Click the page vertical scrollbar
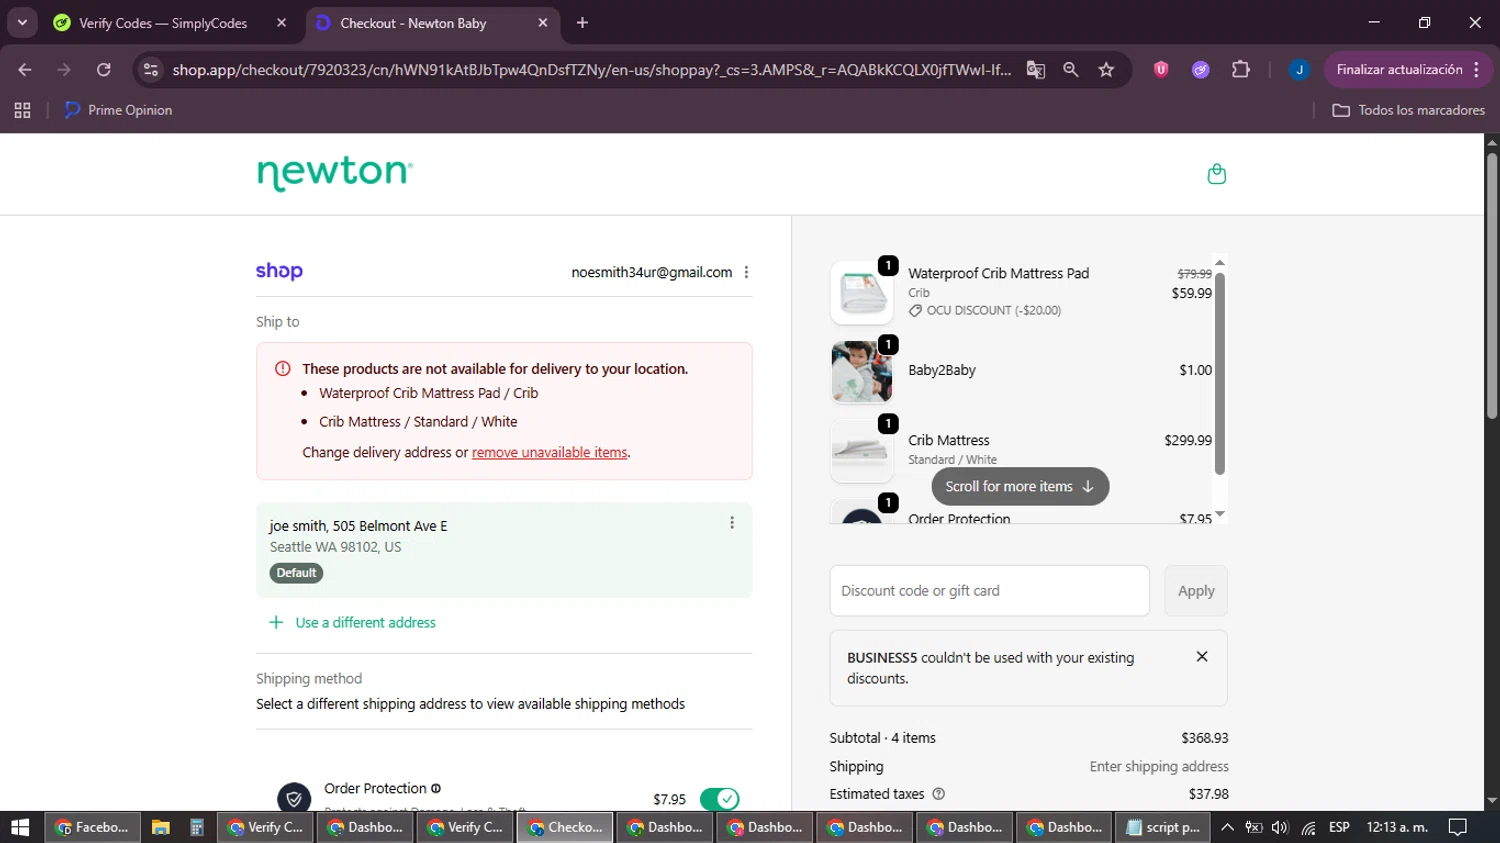The height and width of the screenshot is (843, 1500). [1492, 285]
